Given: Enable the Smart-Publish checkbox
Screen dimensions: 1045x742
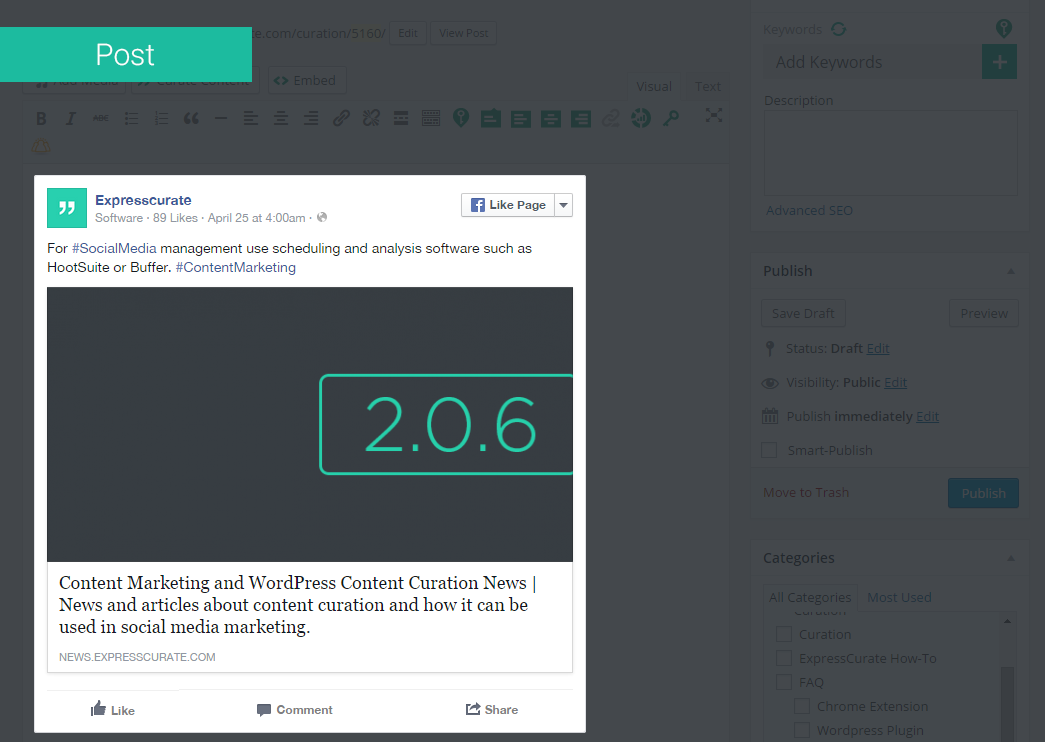Looking at the screenshot, I should [x=769, y=450].
